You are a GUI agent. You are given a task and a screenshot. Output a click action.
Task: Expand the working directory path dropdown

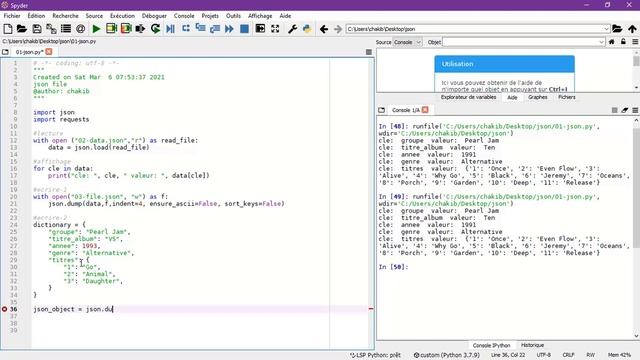click(x=606, y=29)
